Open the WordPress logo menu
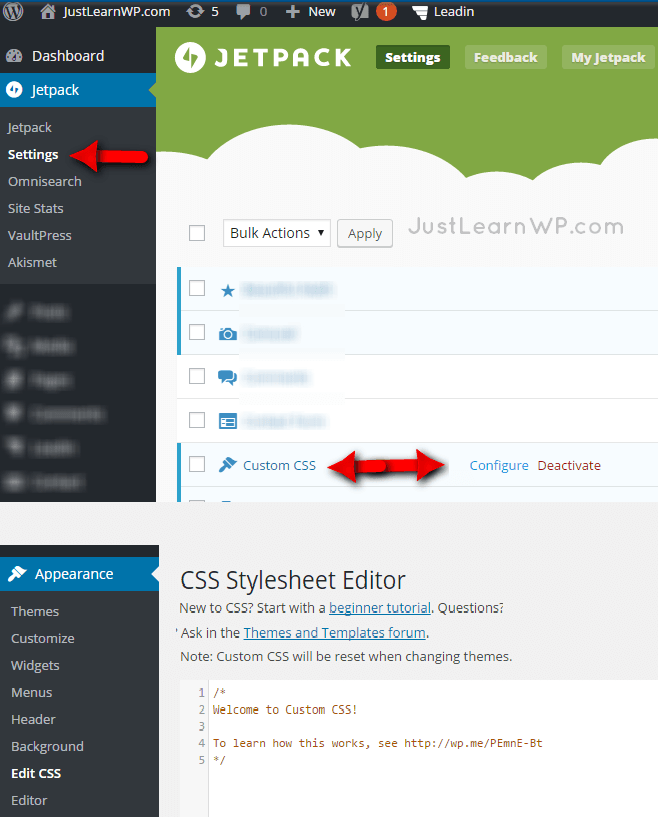Image resolution: width=658 pixels, height=817 pixels. [x=13, y=11]
